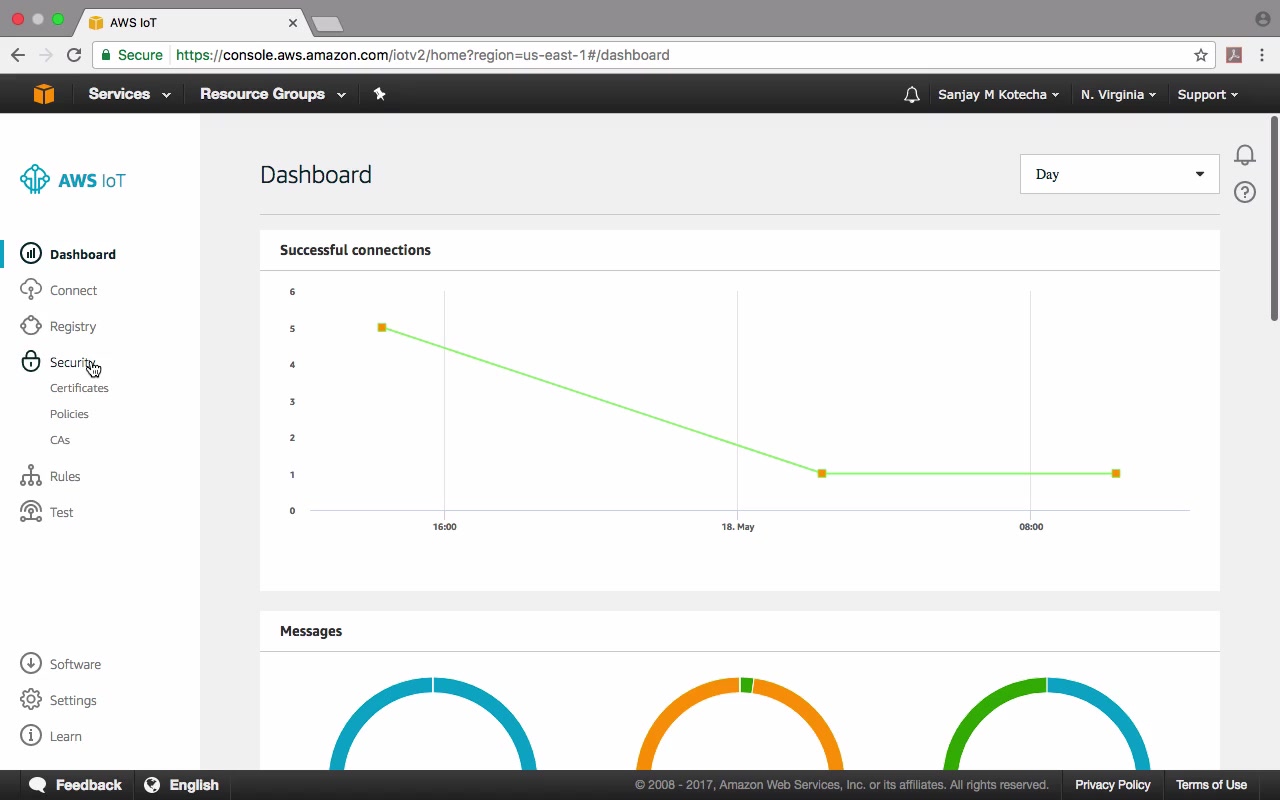Open the AWS alerts bell in top navbar

(x=911, y=94)
